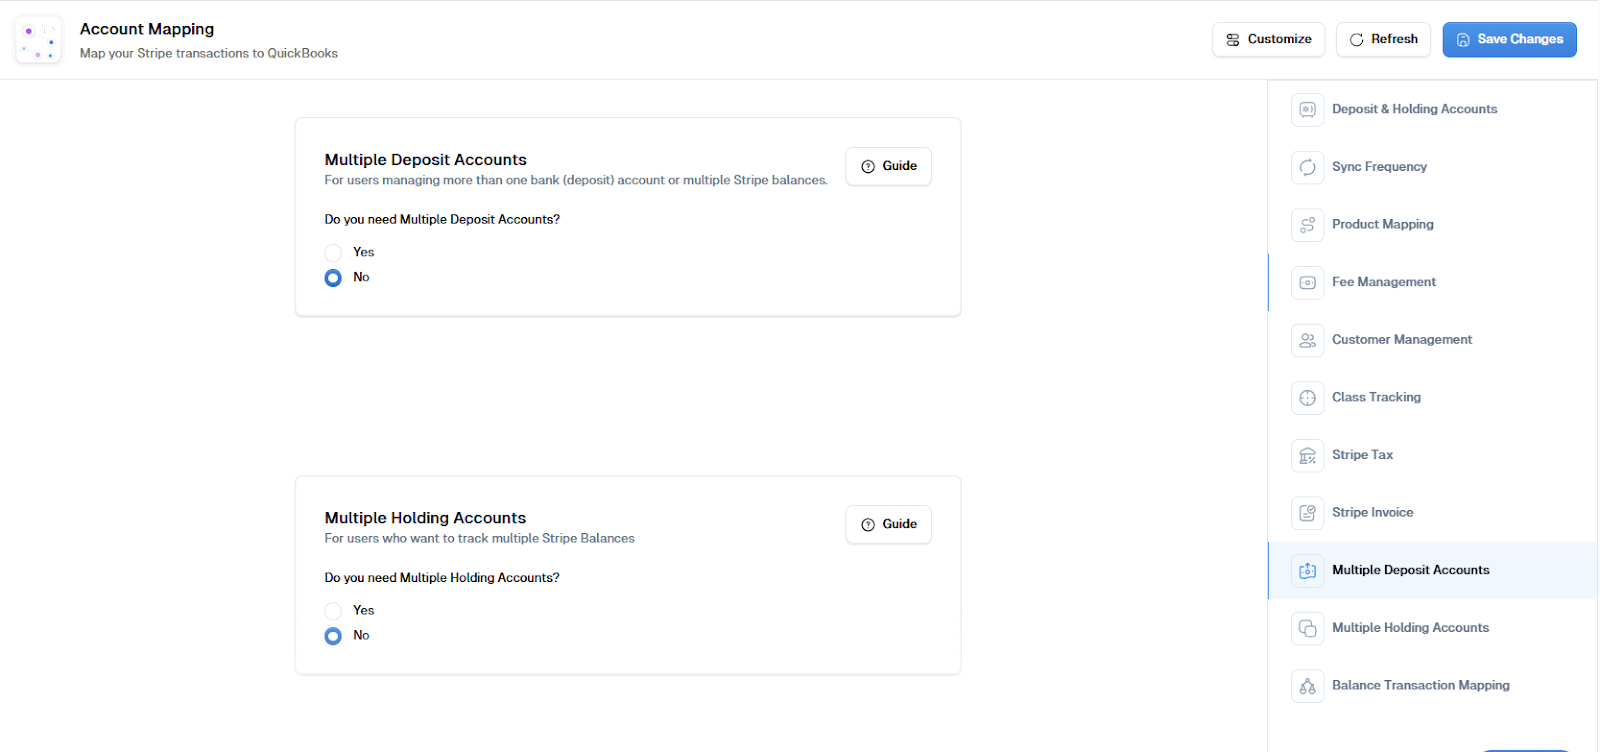Open the Guide for Multiple Holding Accounts
The width and height of the screenshot is (1600, 752).
tap(888, 524)
